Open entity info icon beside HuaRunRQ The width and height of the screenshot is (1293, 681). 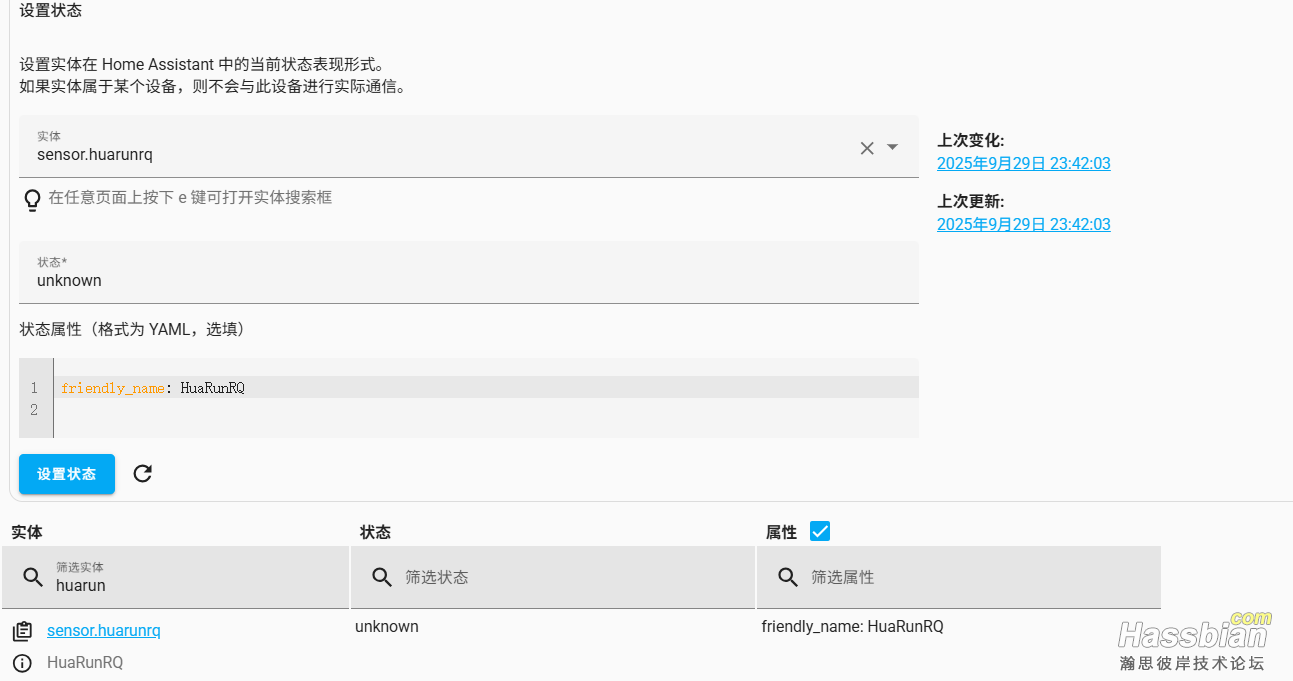tap(22, 663)
